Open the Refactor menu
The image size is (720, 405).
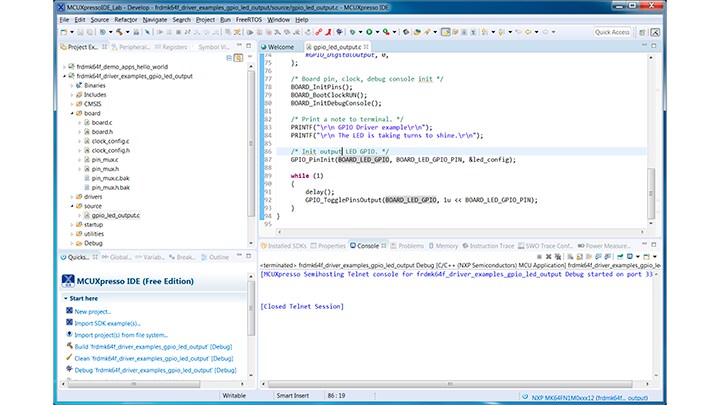pyautogui.click(x=125, y=19)
